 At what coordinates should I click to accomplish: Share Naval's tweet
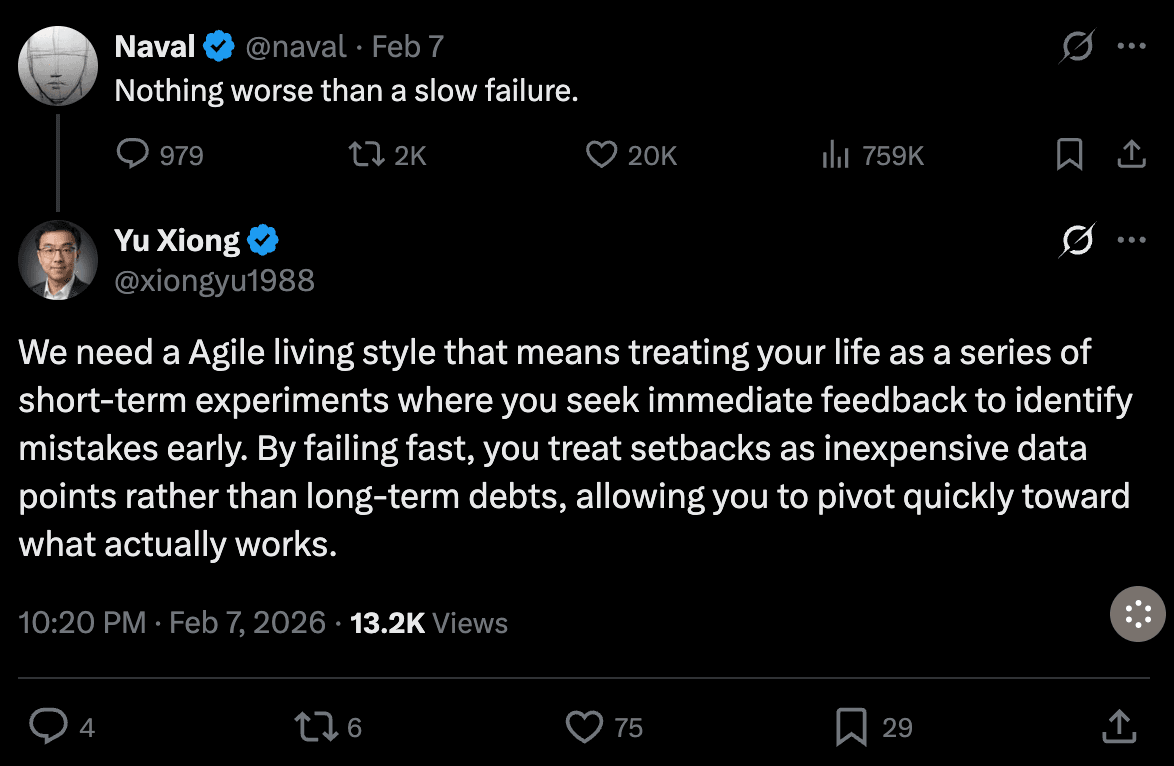pyautogui.click(x=1130, y=155)
